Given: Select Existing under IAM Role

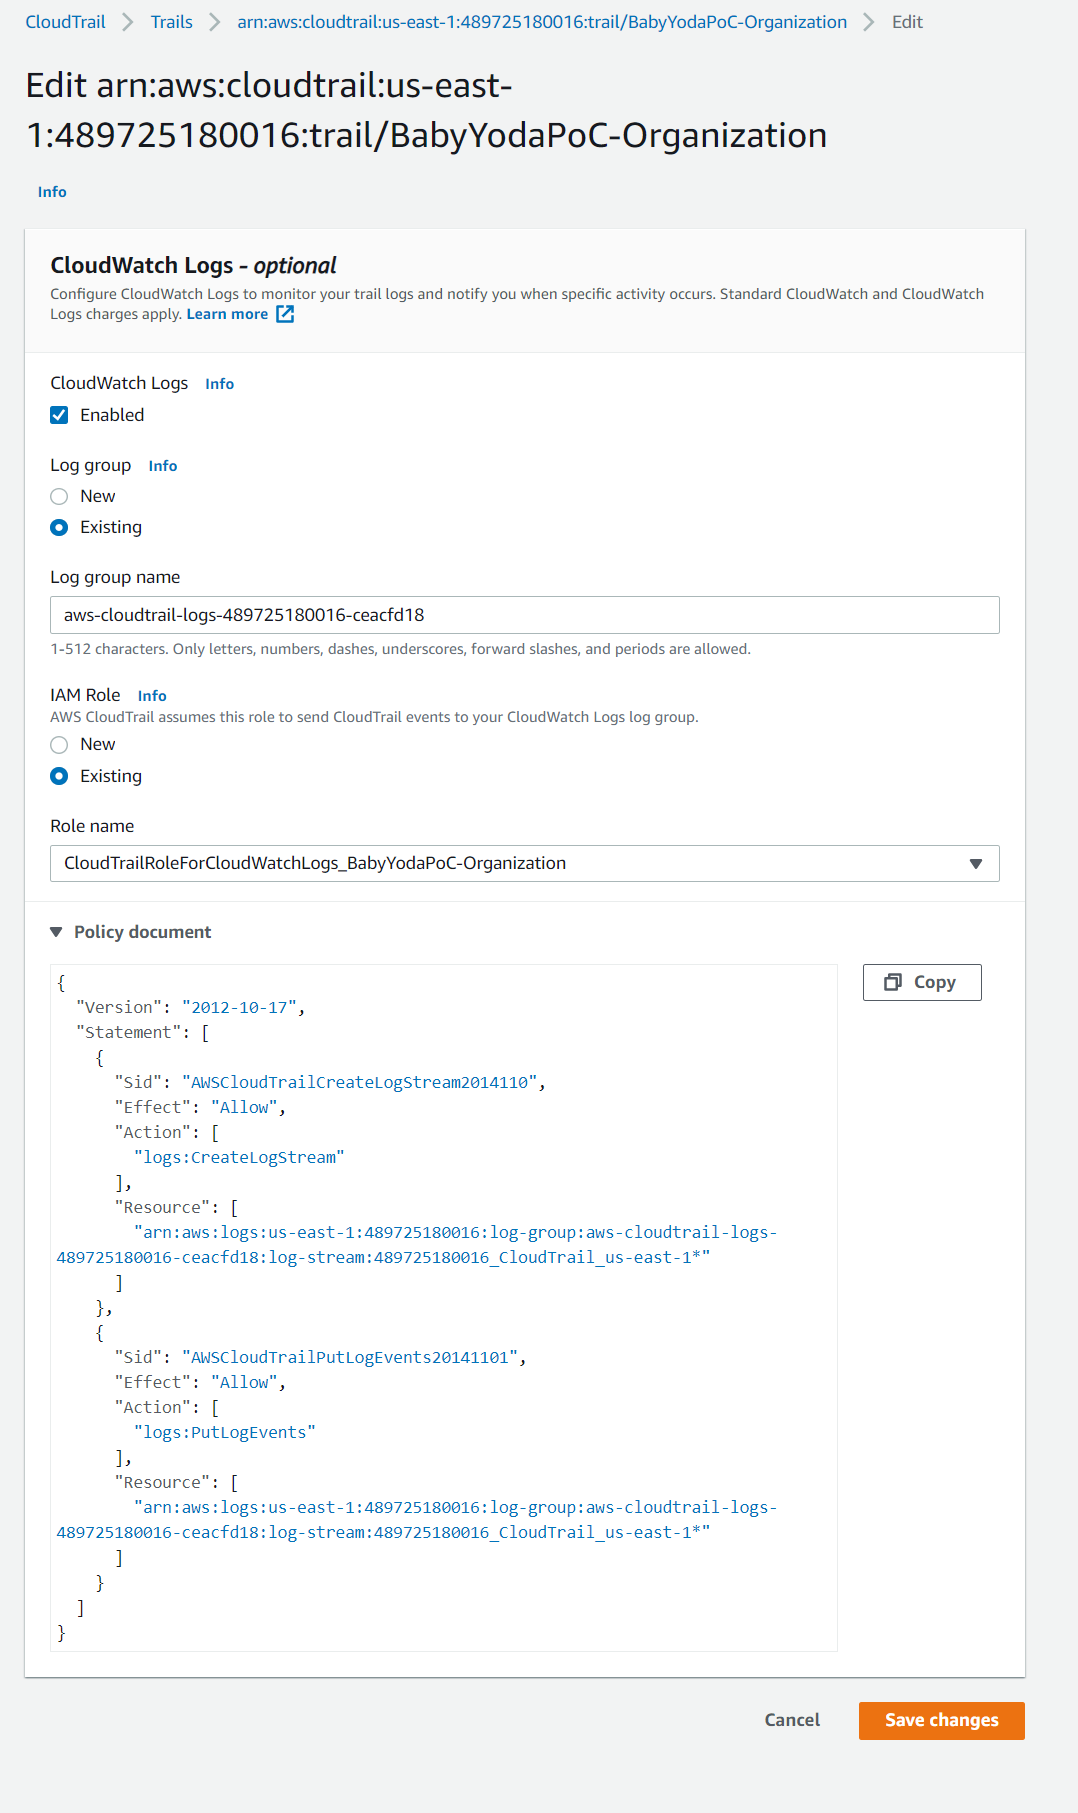Looking at the screenshot, I should point(59,776).
